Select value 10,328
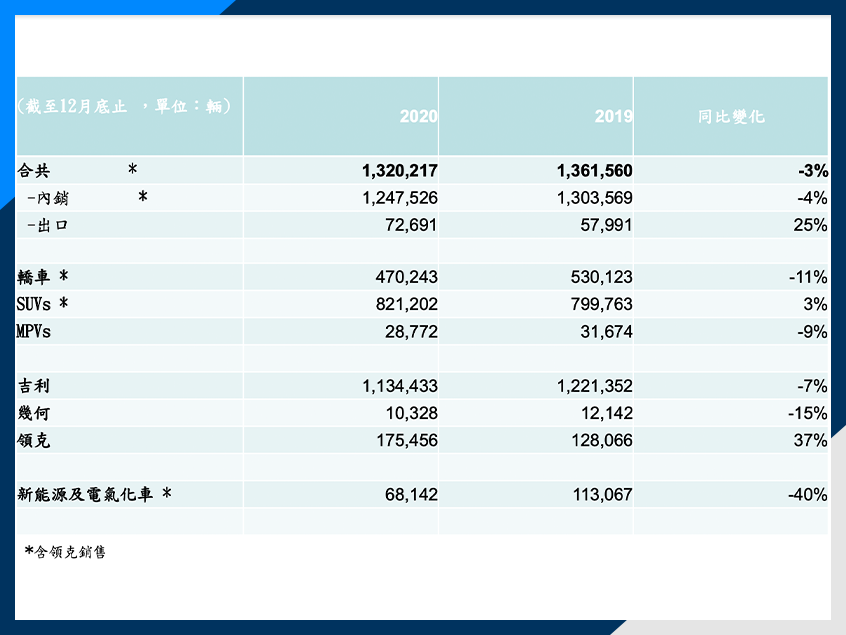 click(x=411, y=413)
